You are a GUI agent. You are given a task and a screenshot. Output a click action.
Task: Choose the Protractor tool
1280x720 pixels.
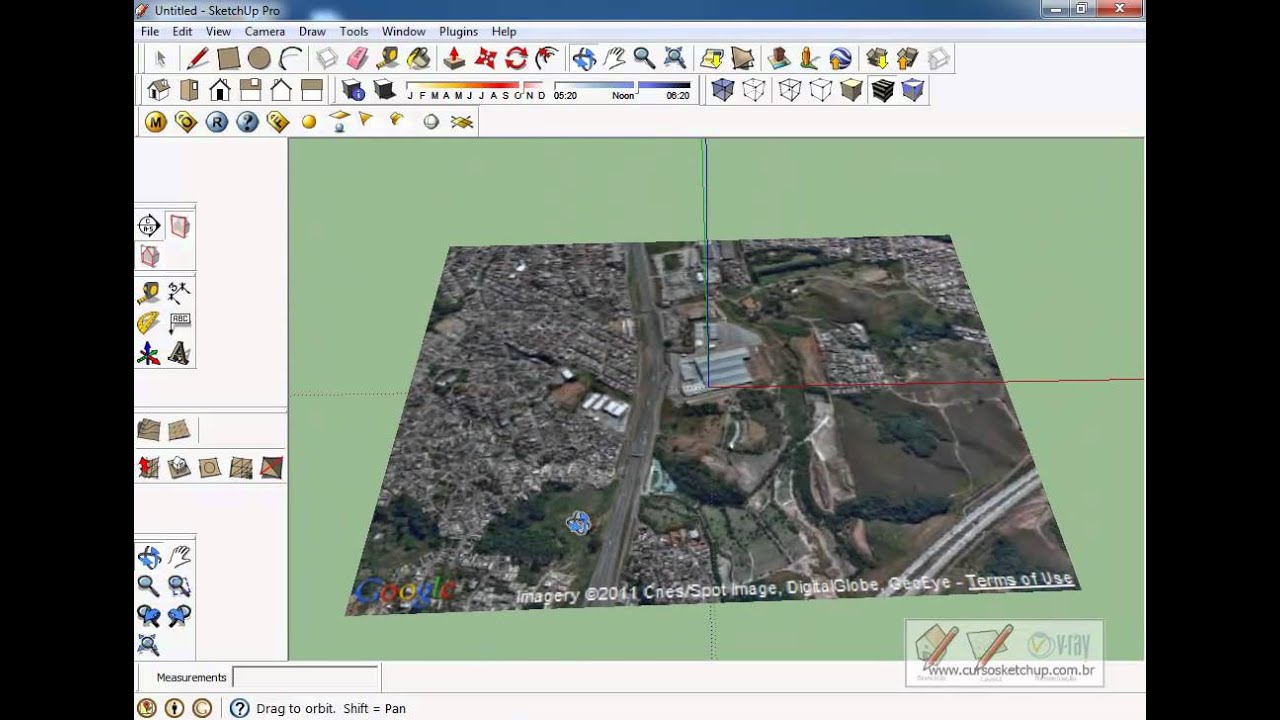coord(149,323)
